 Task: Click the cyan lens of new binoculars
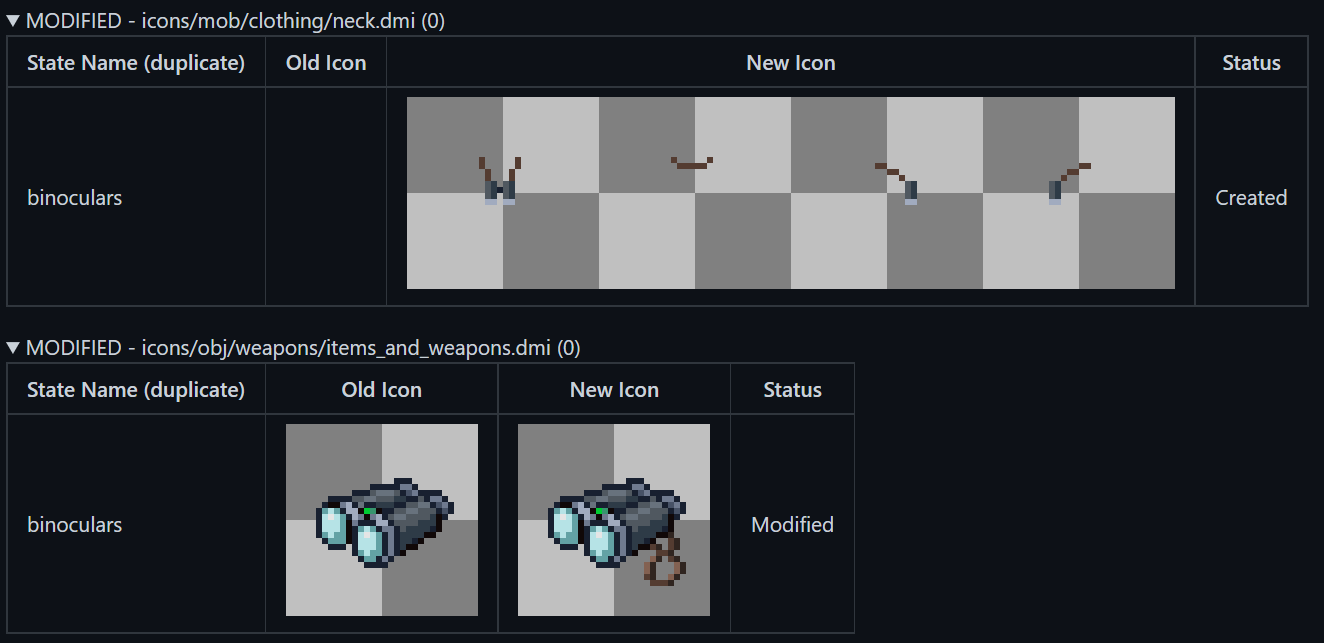[x=601, y=541]
